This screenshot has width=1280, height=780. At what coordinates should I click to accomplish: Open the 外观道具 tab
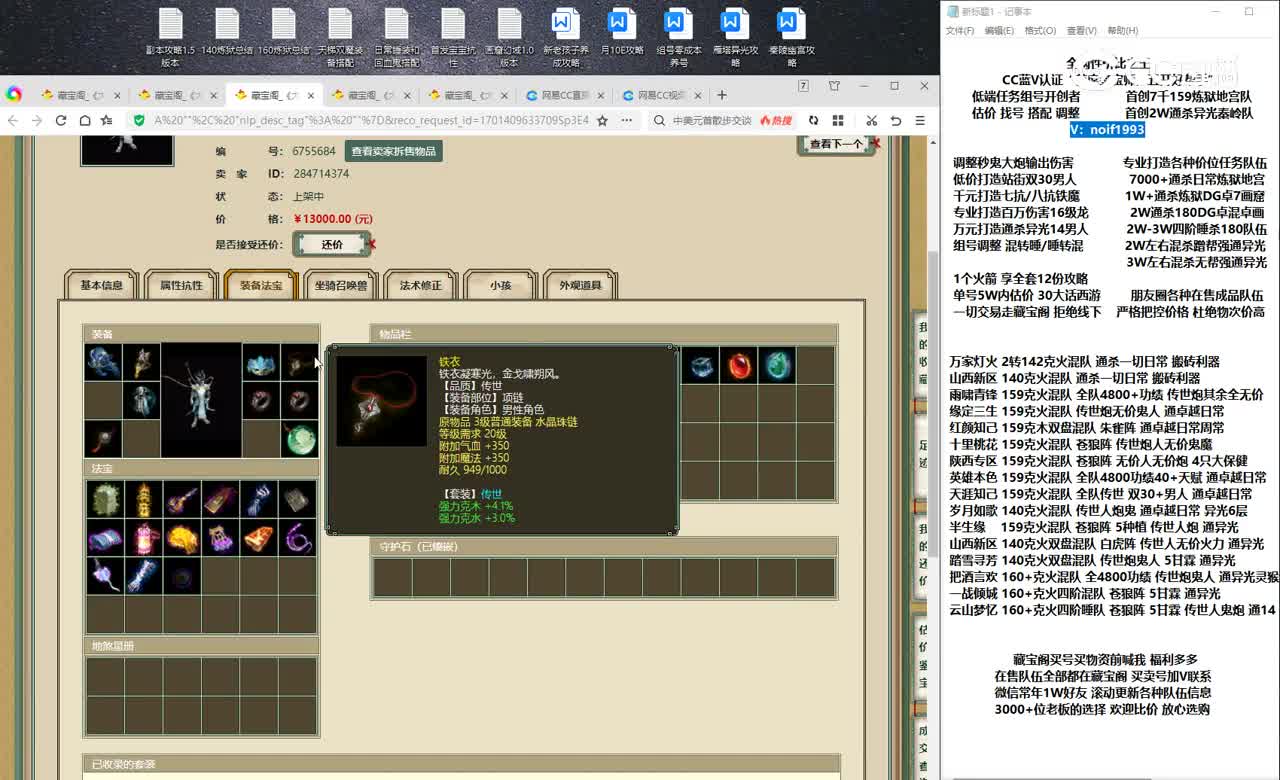click(581, 285)
